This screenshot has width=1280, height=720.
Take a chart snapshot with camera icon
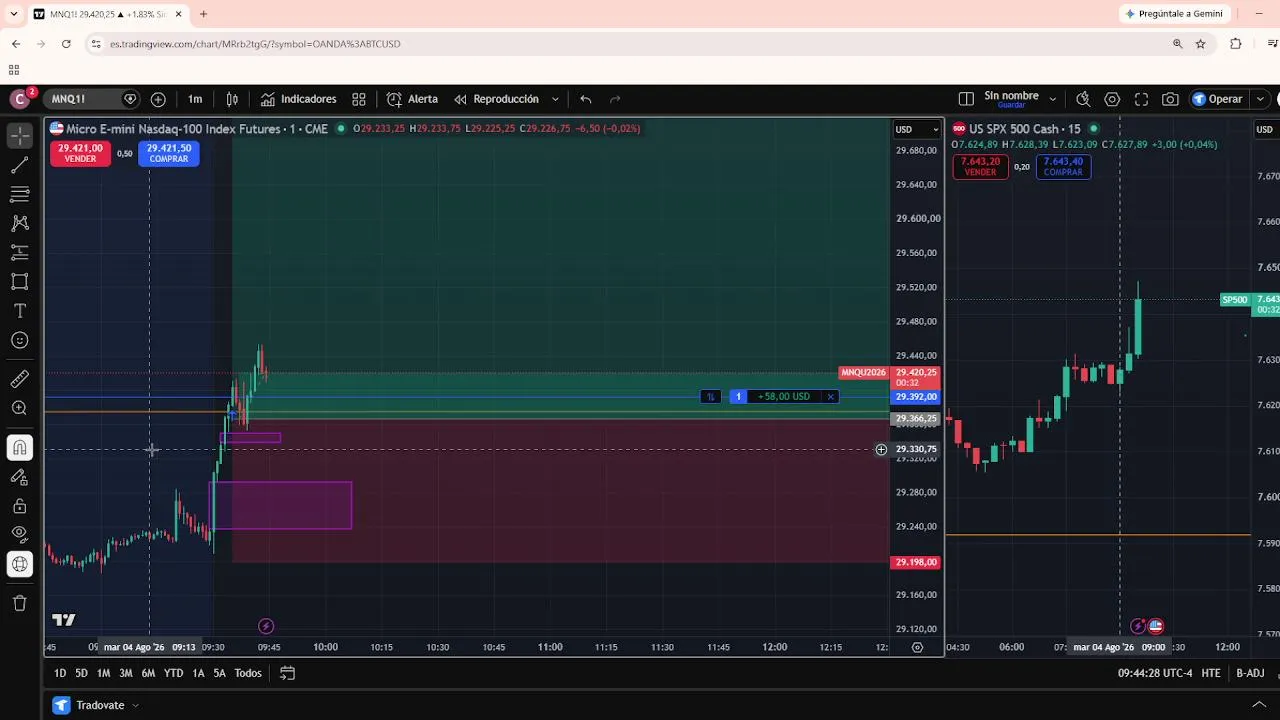tap(1170, 99)
